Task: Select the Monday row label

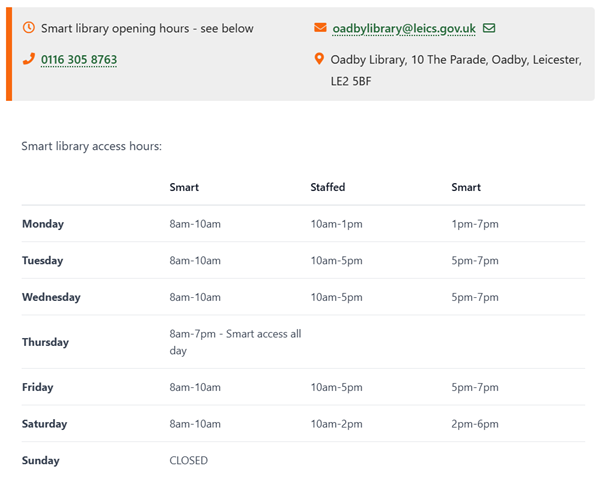Action: (x=43, y=224)
